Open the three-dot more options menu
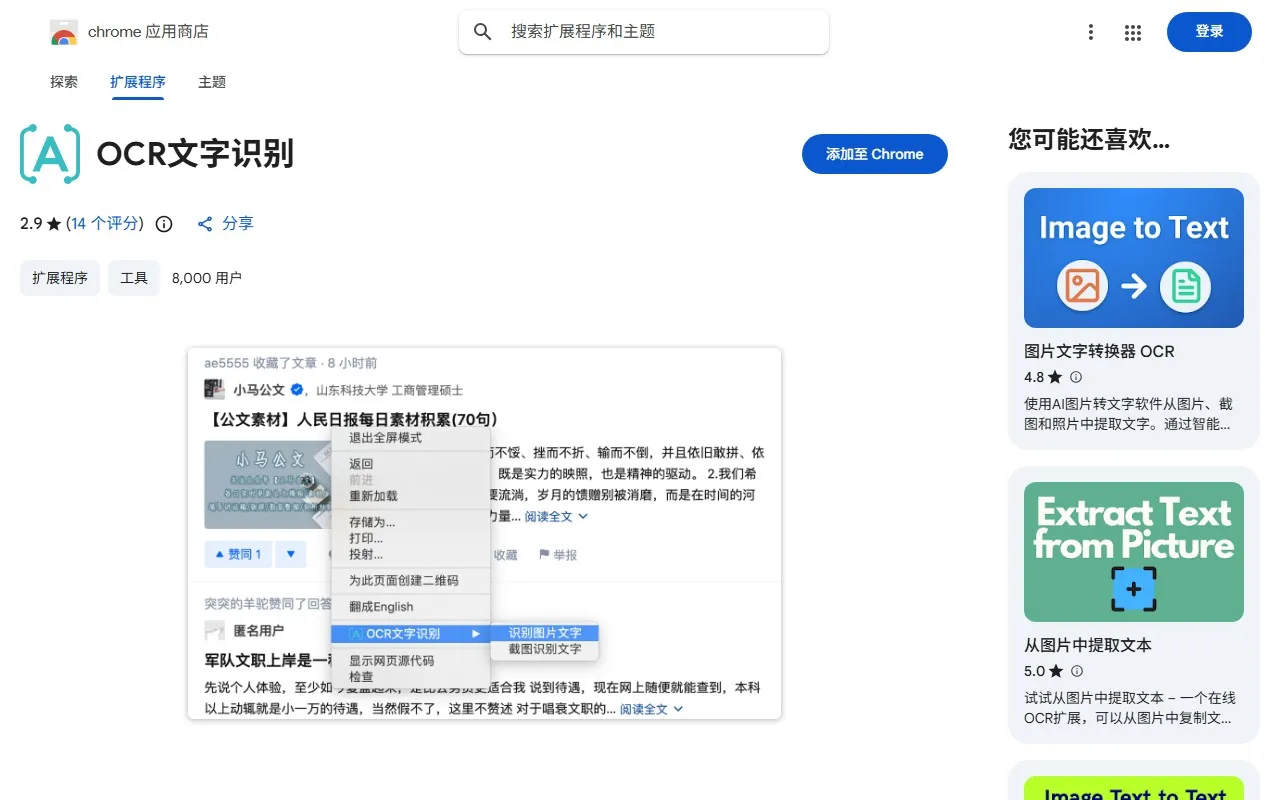The width and height of the screenshot is (1280, 800). (x=1091, y=33)
